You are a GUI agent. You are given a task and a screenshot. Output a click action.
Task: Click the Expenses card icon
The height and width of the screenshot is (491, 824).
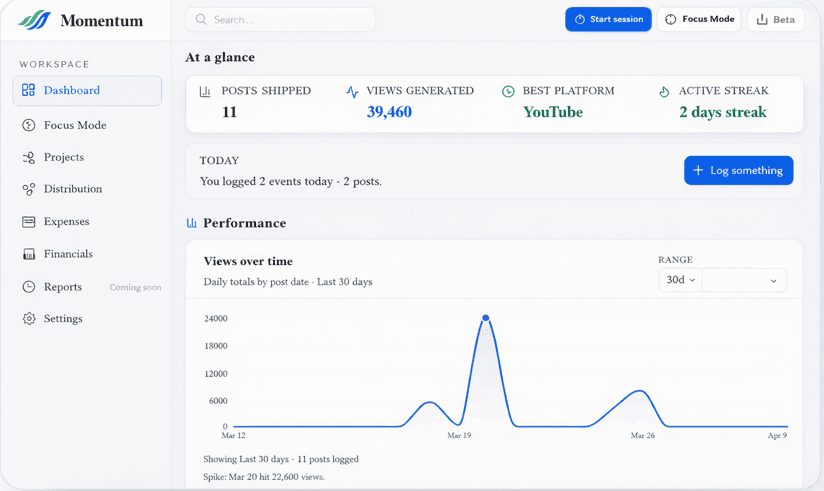[x=29, y=222]
